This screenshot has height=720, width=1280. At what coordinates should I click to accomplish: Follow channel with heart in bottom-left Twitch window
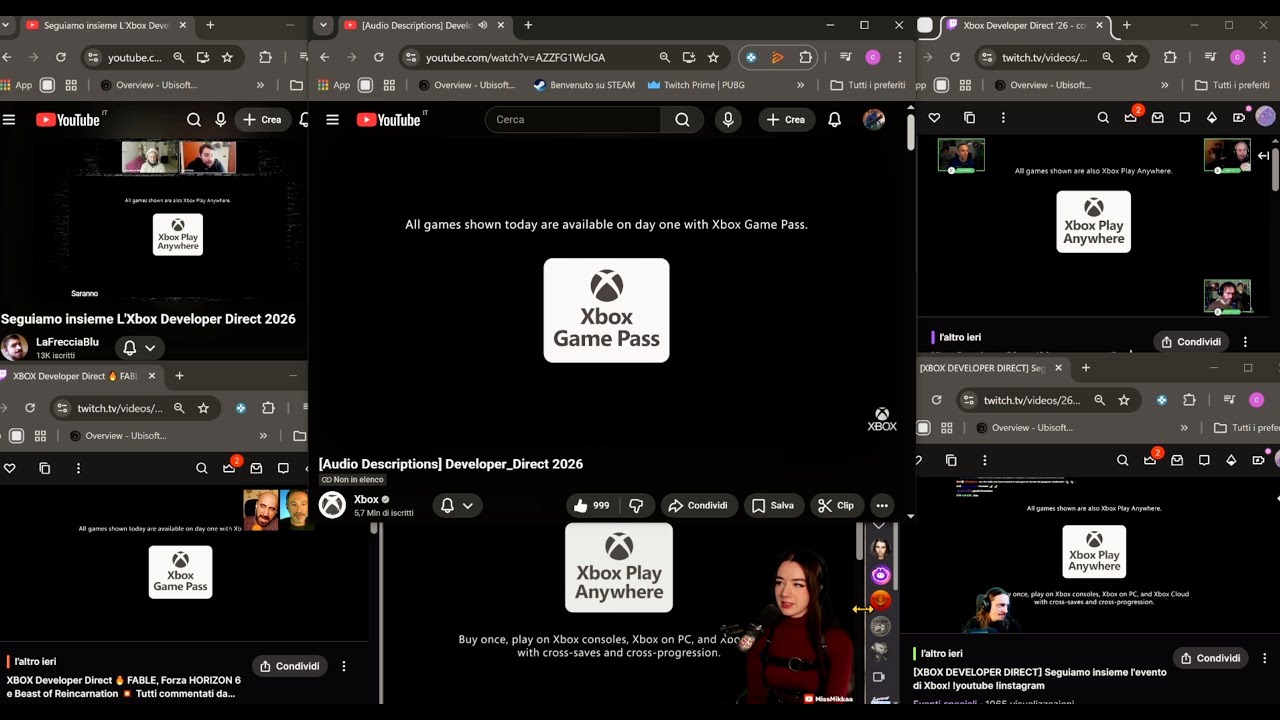[9, 468]
